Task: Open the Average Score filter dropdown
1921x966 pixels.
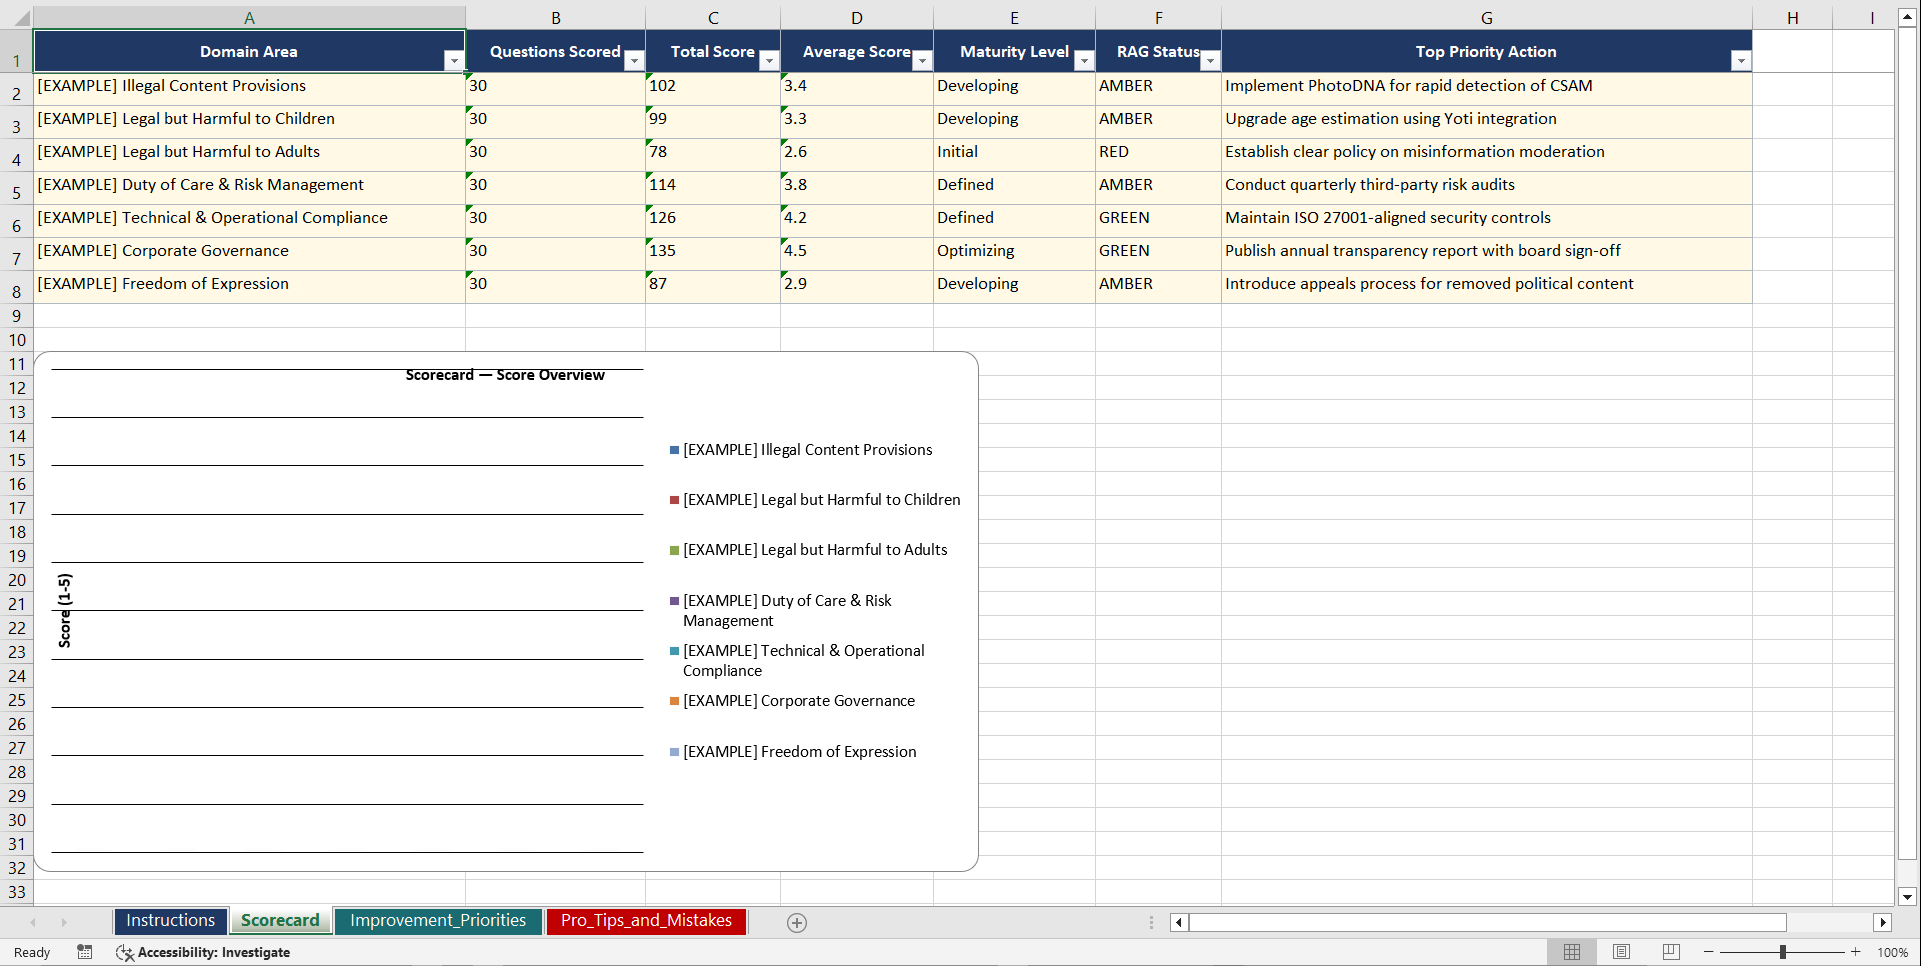Action: (x=922, y=61)
